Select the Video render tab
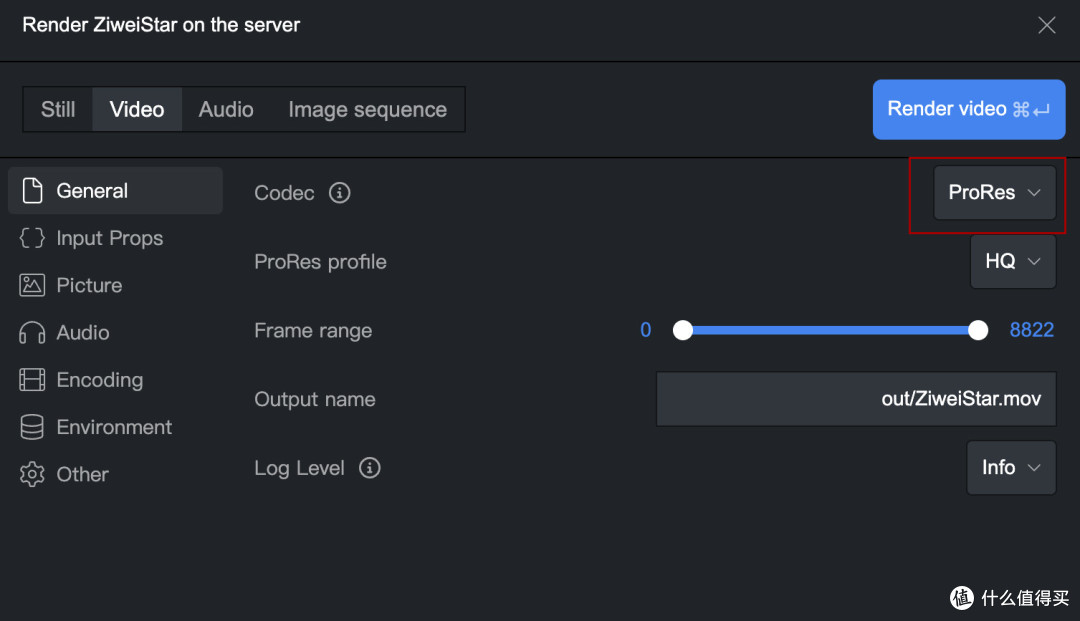Screen dimensions: 1080x621 (137, 109)
